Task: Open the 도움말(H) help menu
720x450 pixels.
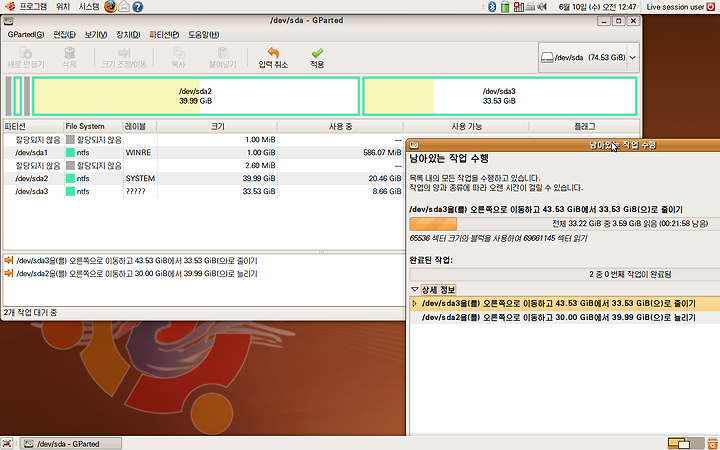Action: point(203,35)
